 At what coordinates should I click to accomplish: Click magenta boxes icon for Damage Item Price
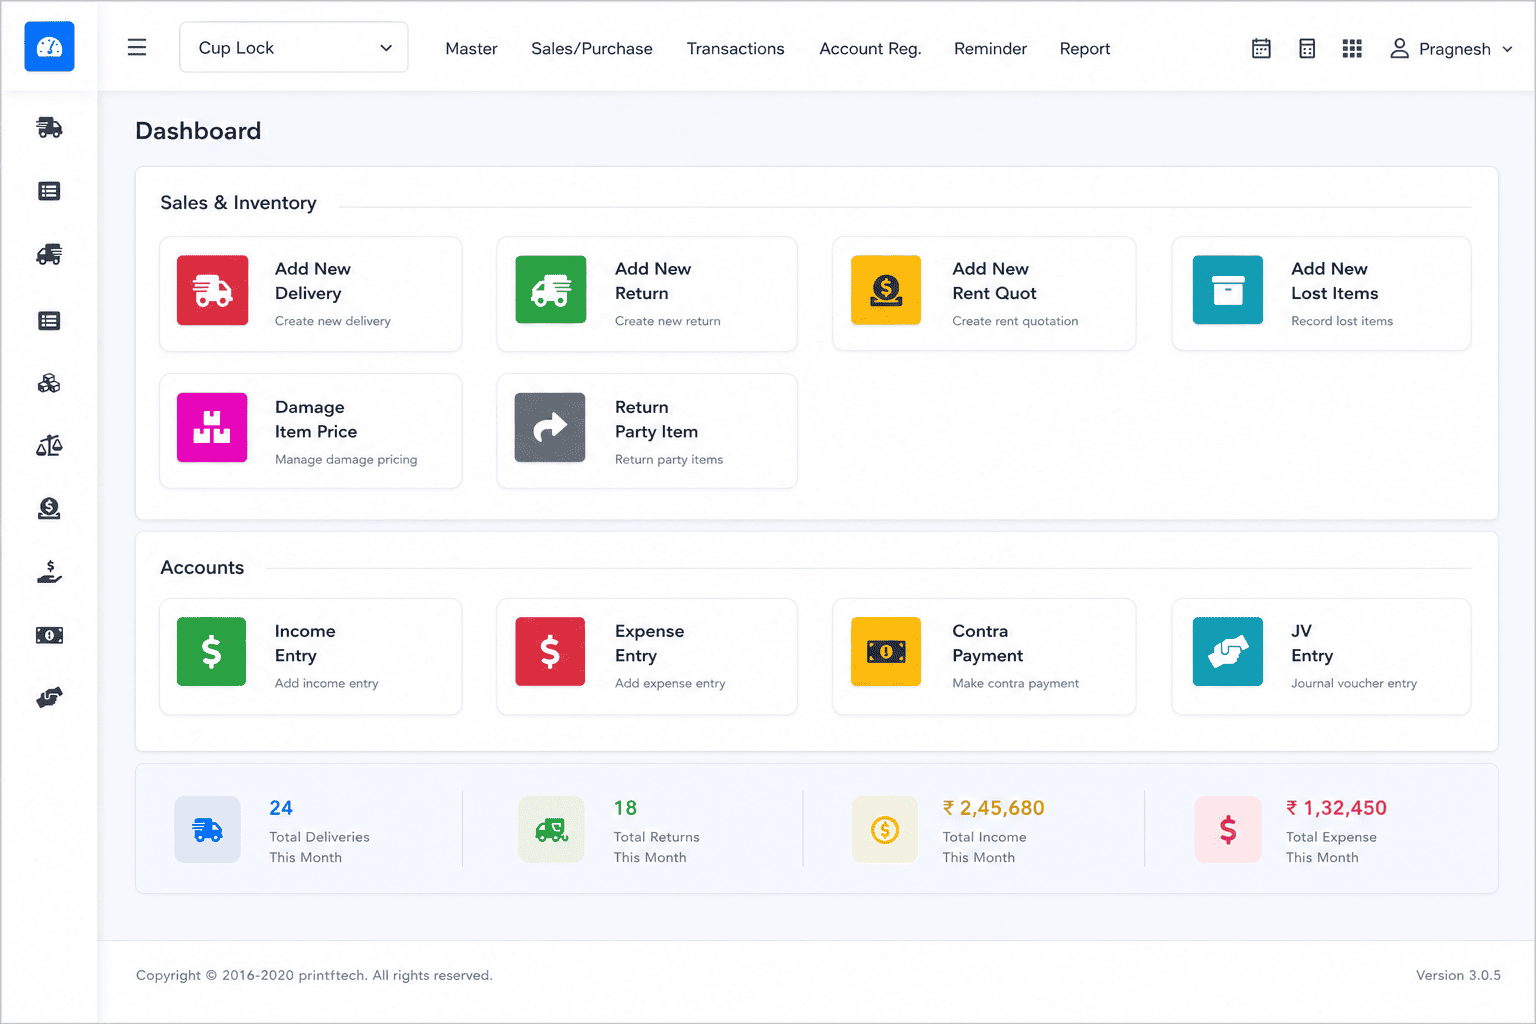(212, 427)
